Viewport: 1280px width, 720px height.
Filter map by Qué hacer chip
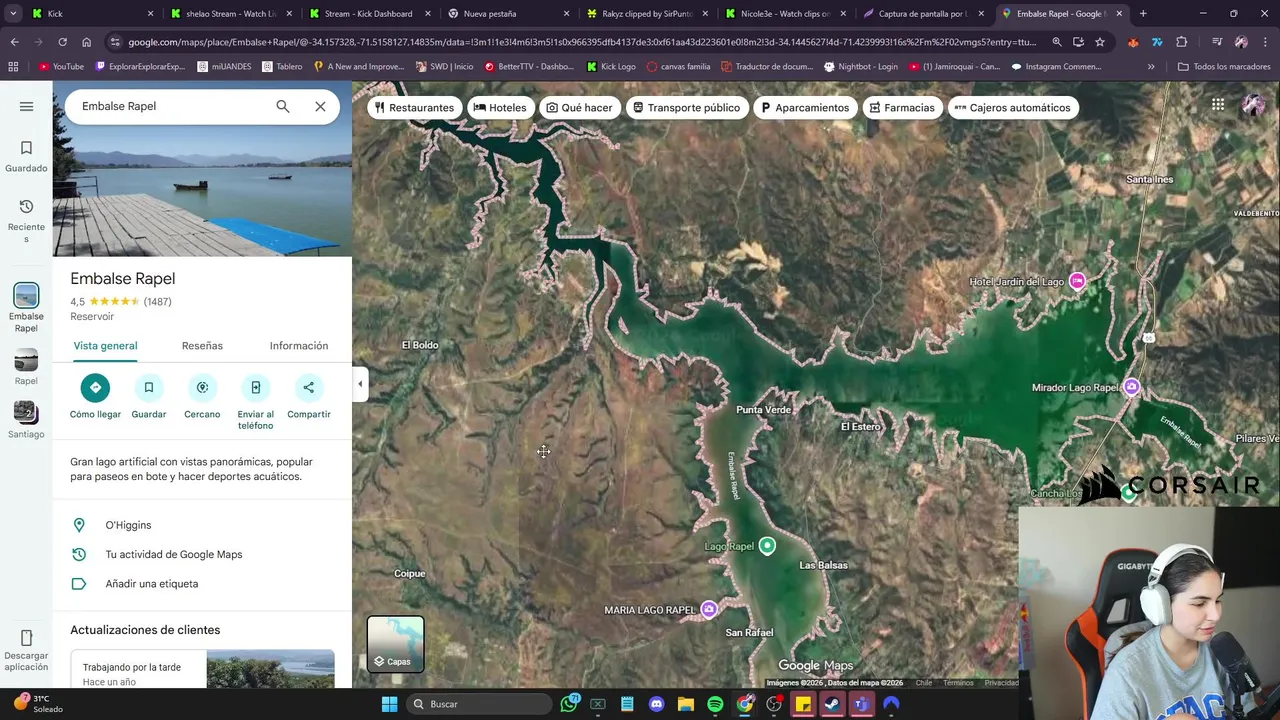click(x=579, y=108)
